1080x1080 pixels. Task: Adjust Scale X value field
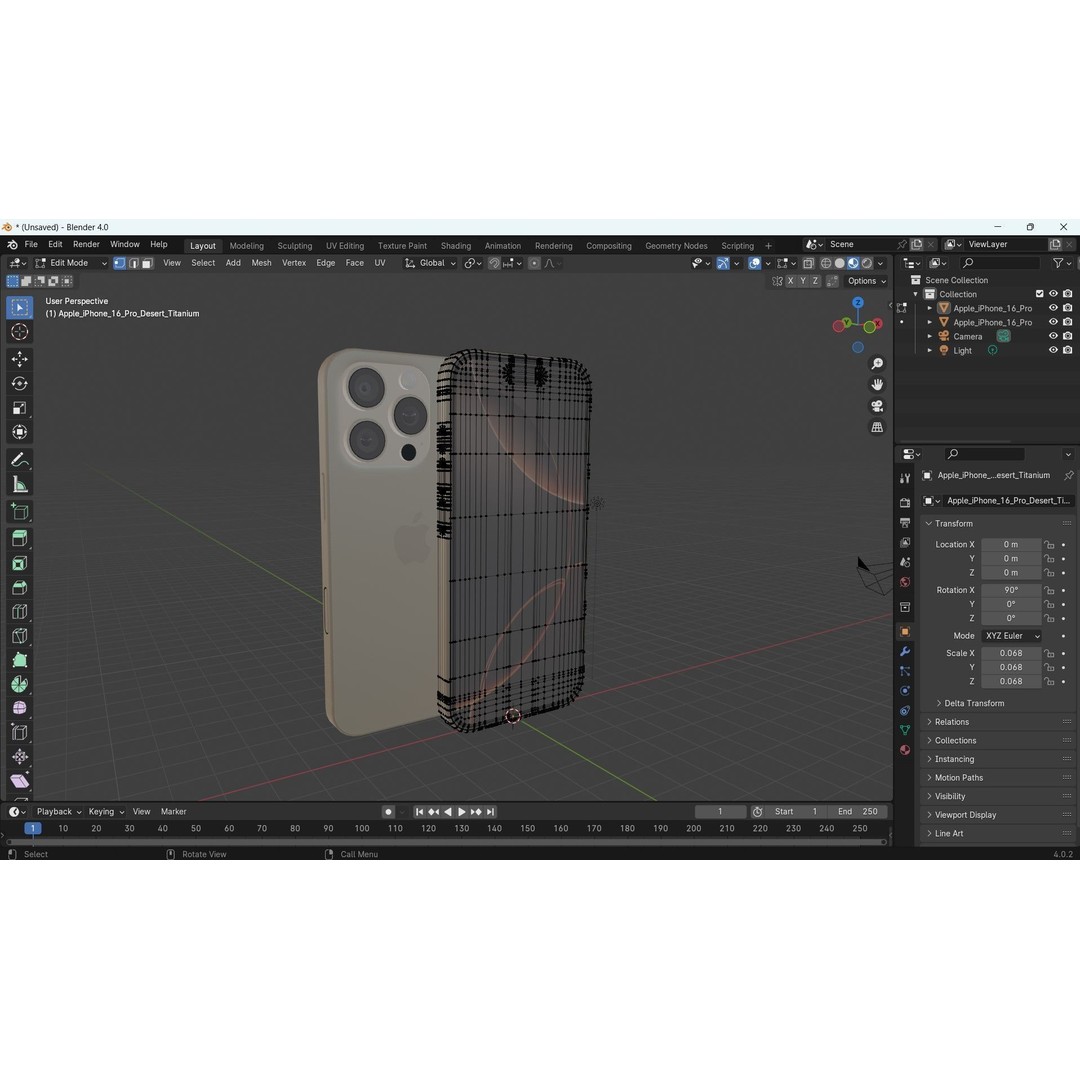click(x=1011, y=653)
